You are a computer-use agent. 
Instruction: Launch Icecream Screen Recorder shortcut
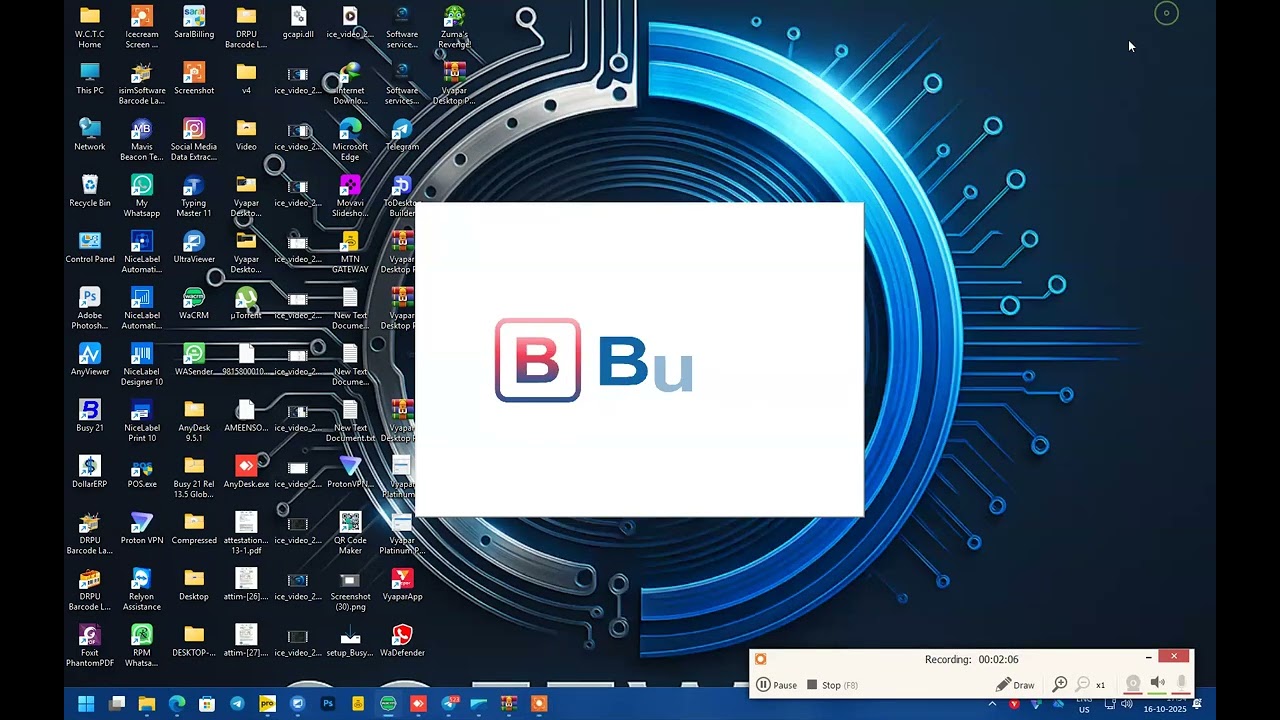click(142, 27)
